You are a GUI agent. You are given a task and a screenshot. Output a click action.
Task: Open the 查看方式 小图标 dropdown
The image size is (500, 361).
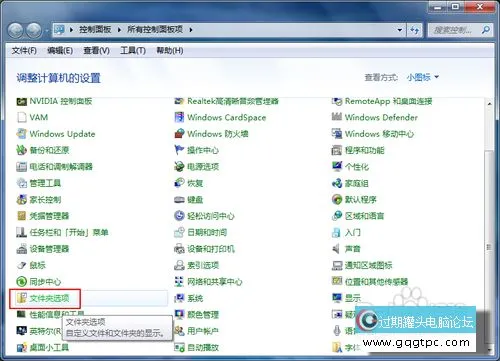pos(423,77)
